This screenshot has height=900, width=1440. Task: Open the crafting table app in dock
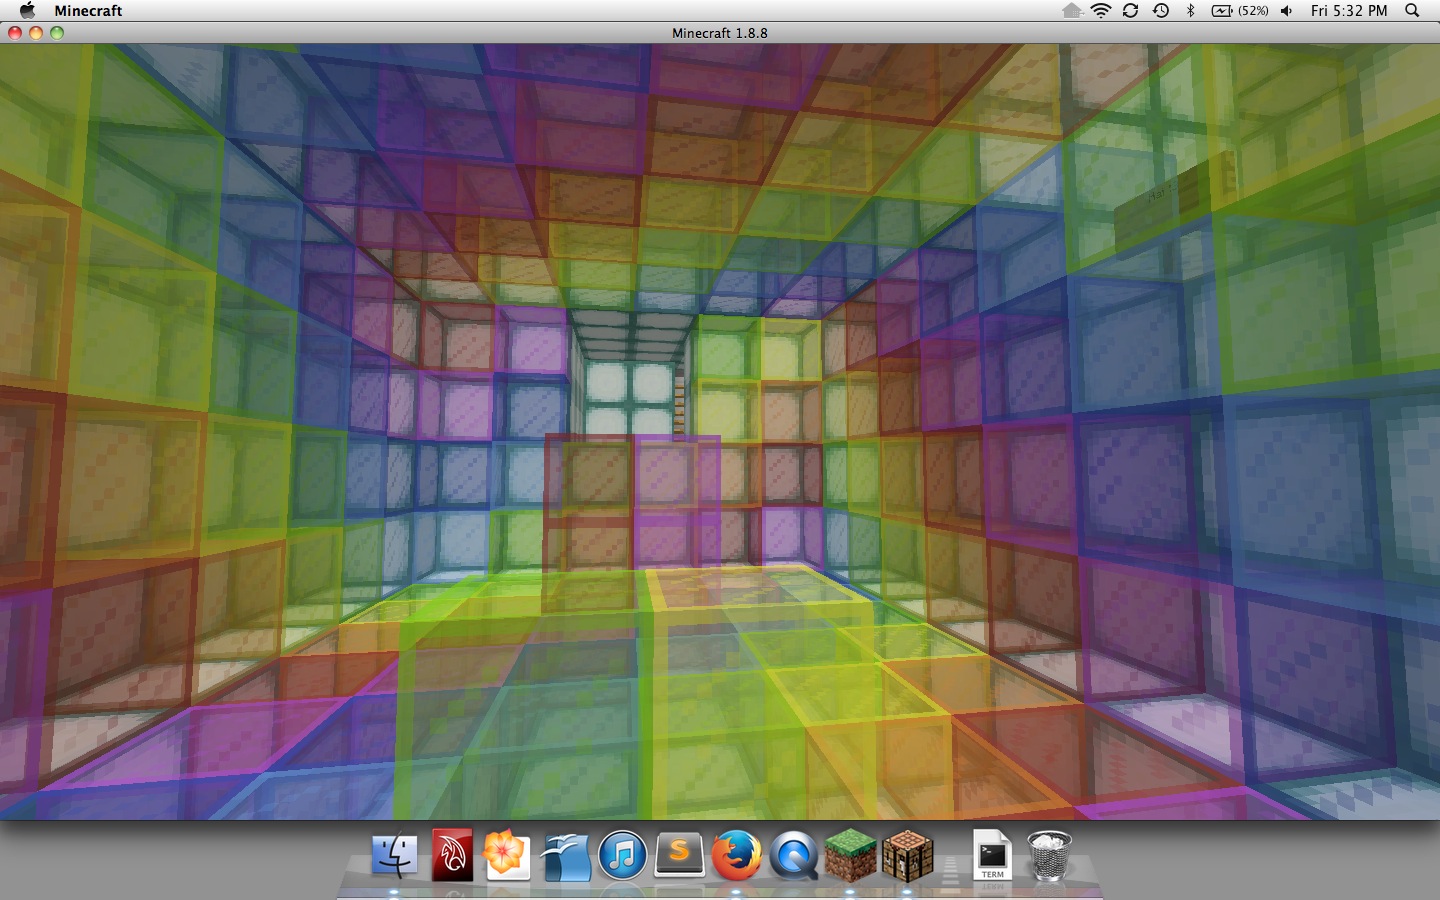pyautogui.click(x=907, y=857)
